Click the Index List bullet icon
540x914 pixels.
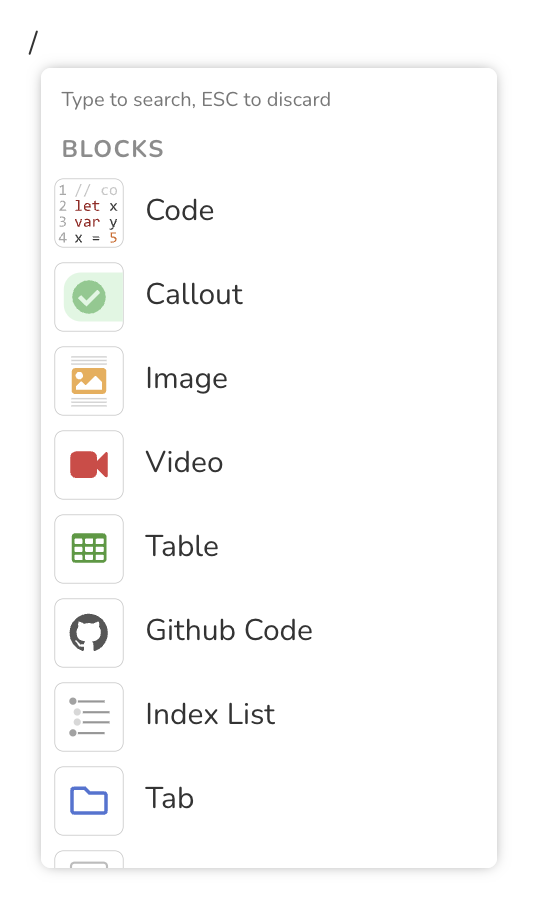point(89,717)
